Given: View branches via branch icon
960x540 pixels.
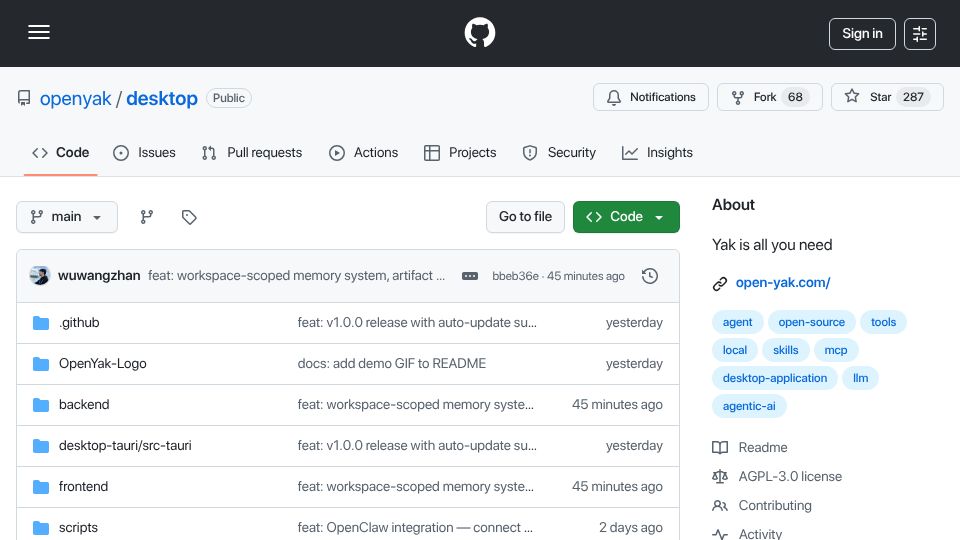Looking at the screenshot, I should coord(146,217).
